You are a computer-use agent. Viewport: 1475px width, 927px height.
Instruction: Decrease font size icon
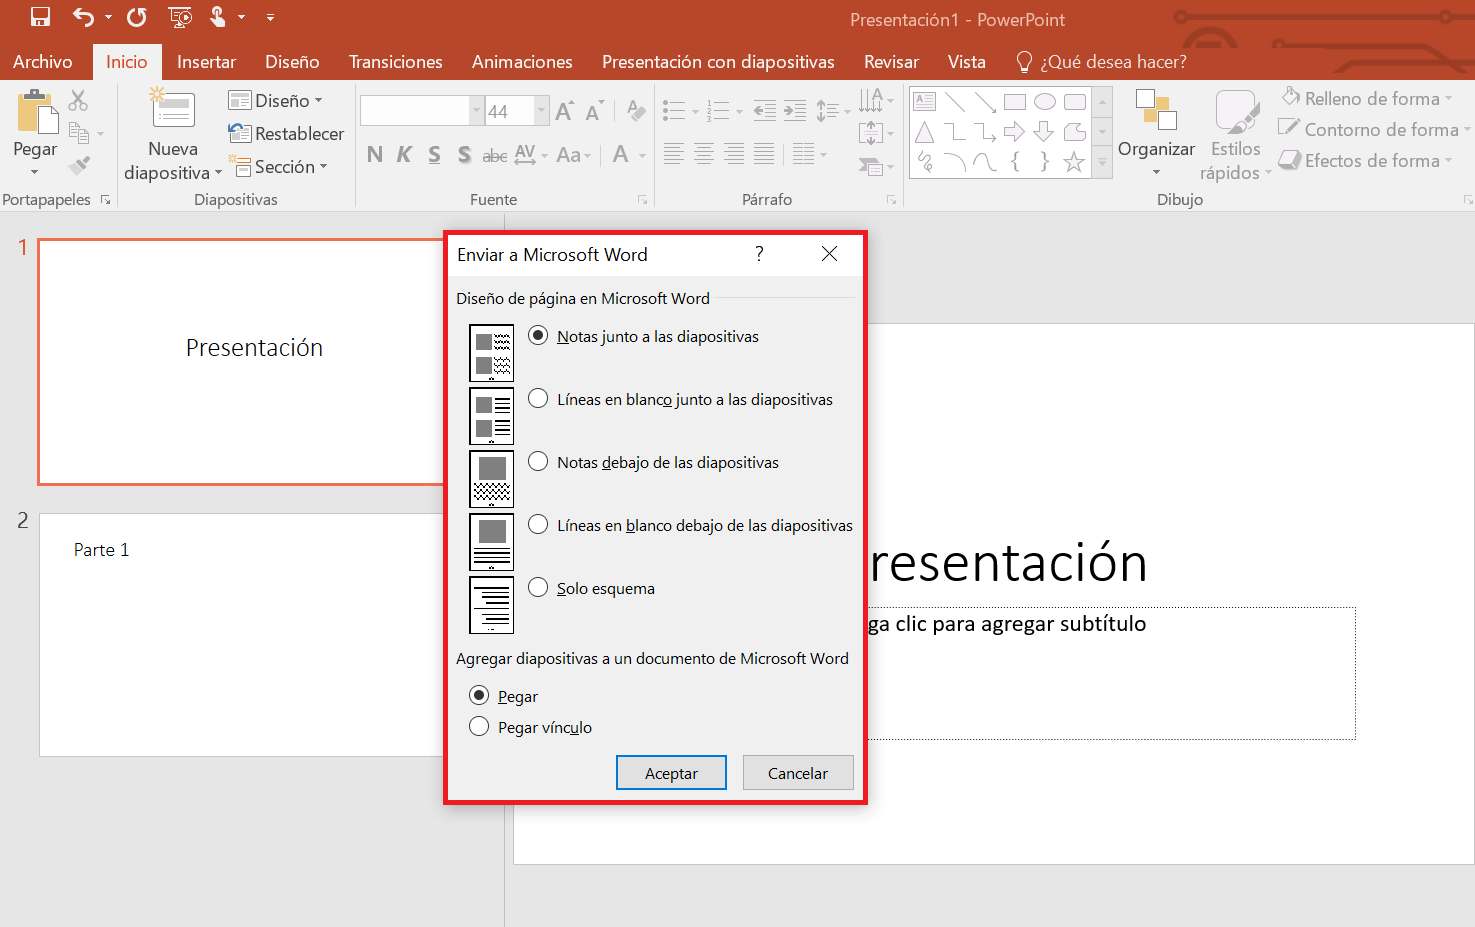click(594, 111)
